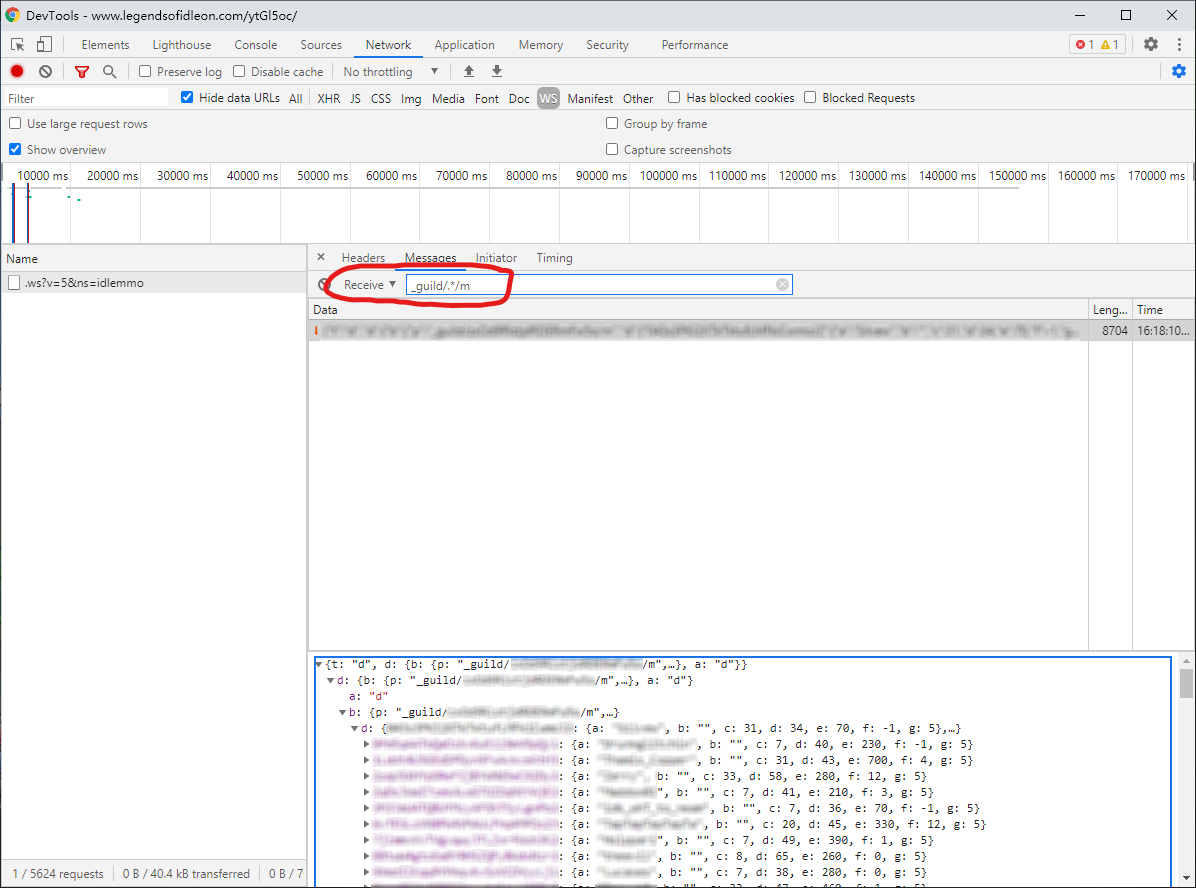Screen dimensions: 1196x888
Task: Toggle Preserve log checkbox
Action: pyautogui.click(x=145, y=71)
